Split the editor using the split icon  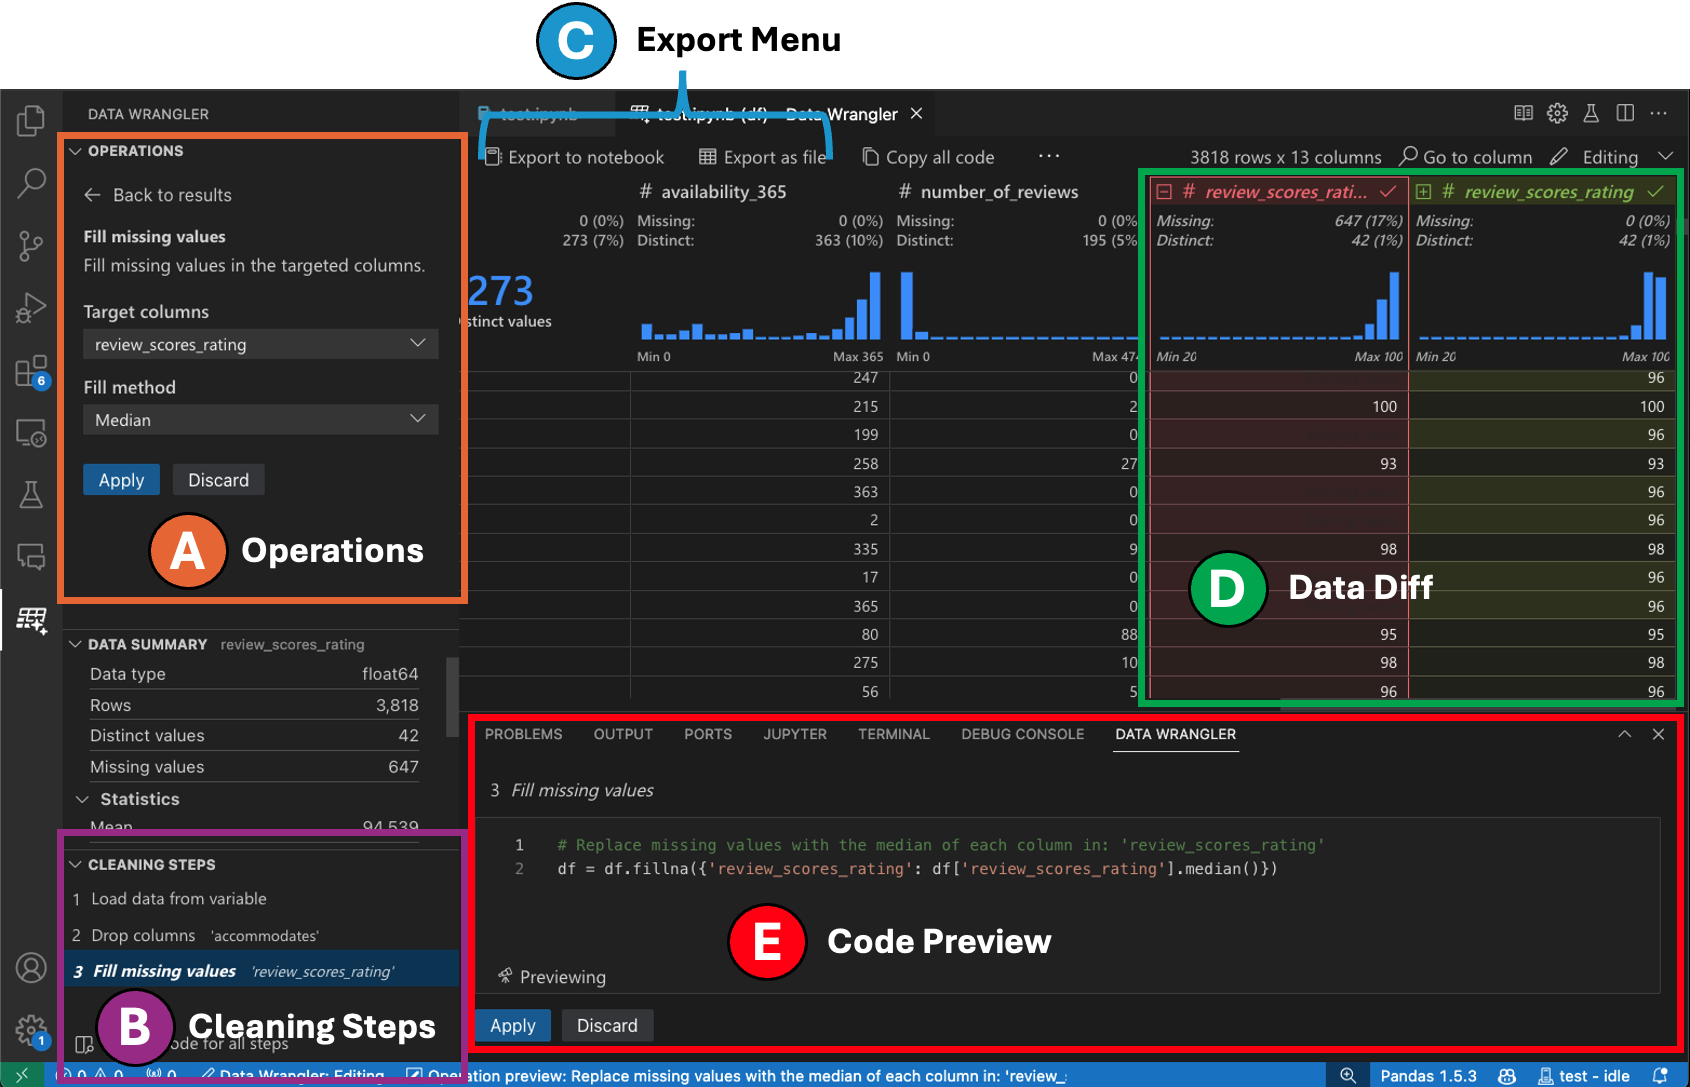click(1625, 113)
